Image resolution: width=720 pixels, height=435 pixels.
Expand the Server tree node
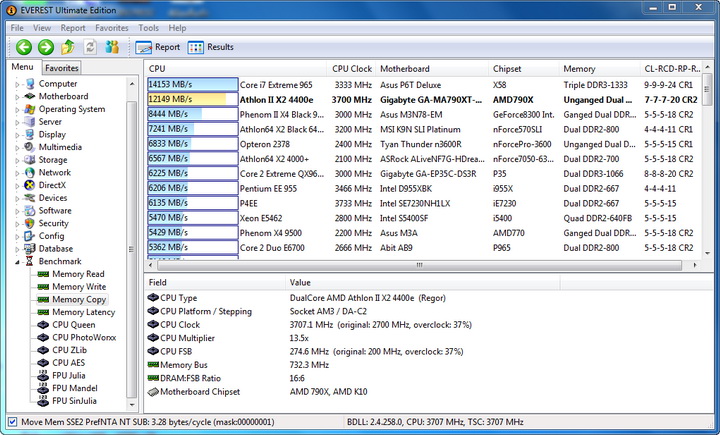[x=17, y=123]
